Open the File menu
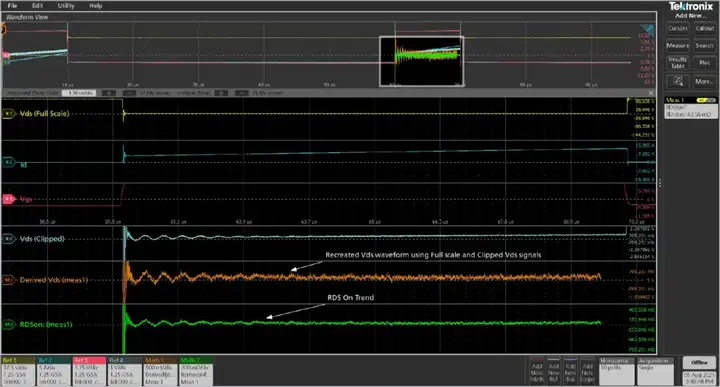The width and height of the screenshot is (720, 387). coord(12,6)
